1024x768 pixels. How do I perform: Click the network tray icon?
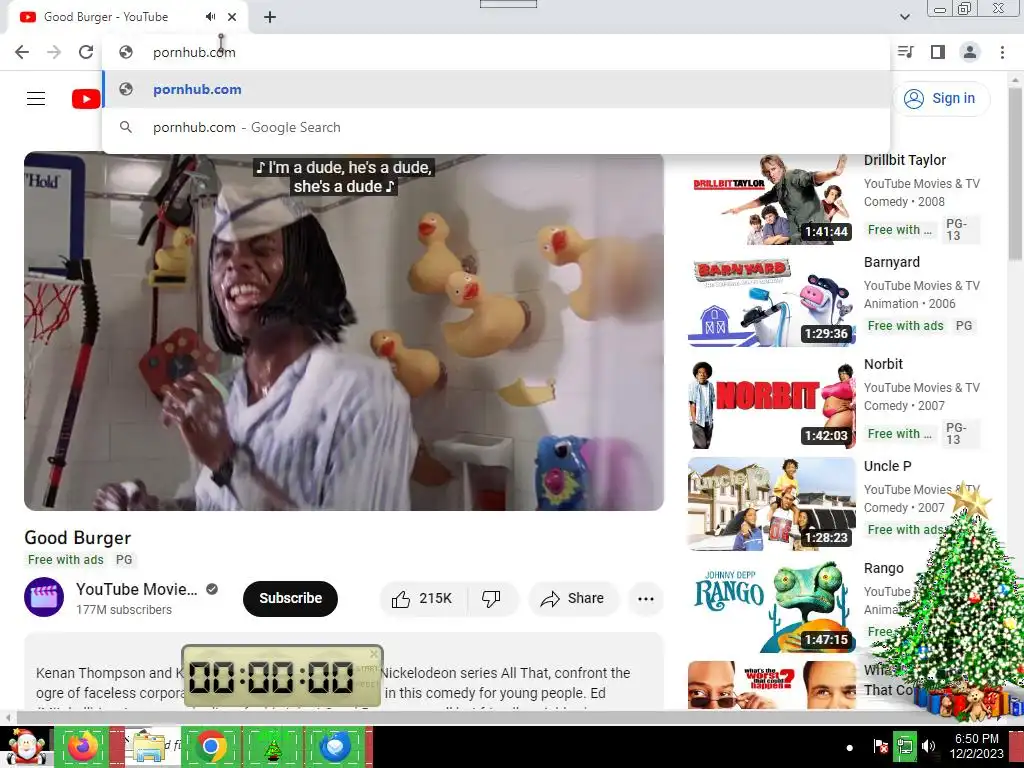click(x=904, y=746)
